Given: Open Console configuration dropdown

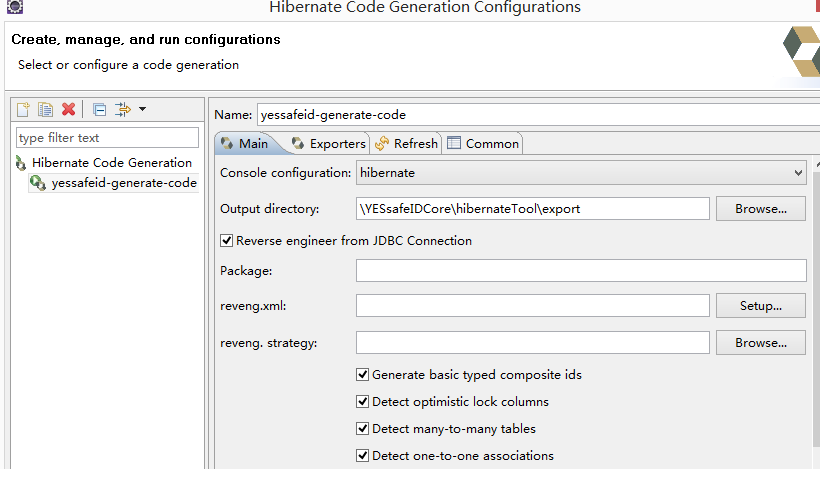Looking at the screenshot, I should click(581, 173).
